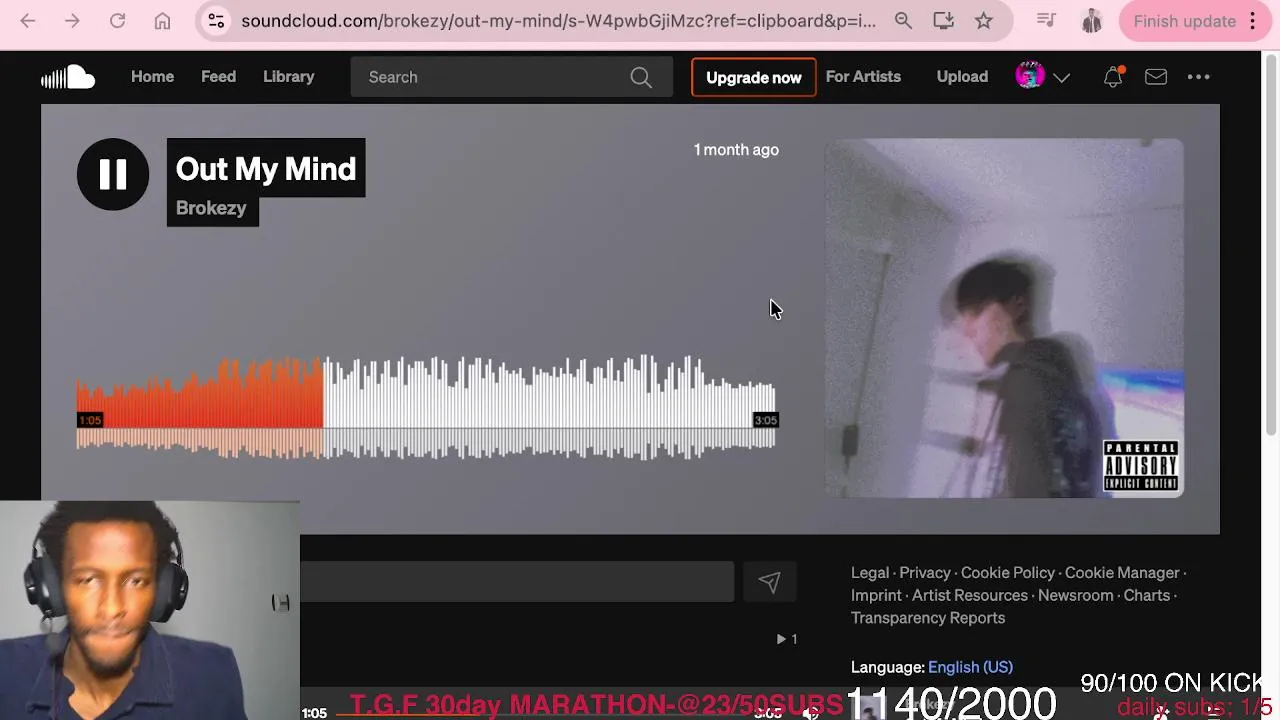This screenshot has height=720, width=1280.
Task: Click the page vertical scrollbar
Action: tap(1271, 245)
